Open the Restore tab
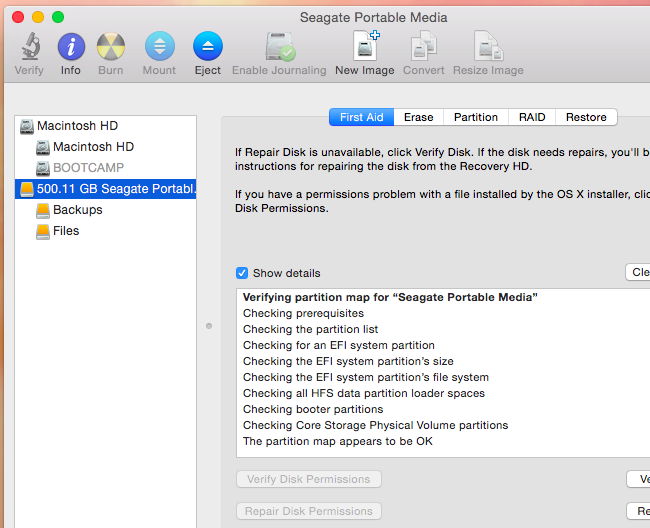The width and height of the screenshot is (650, 528). point(586,117)
